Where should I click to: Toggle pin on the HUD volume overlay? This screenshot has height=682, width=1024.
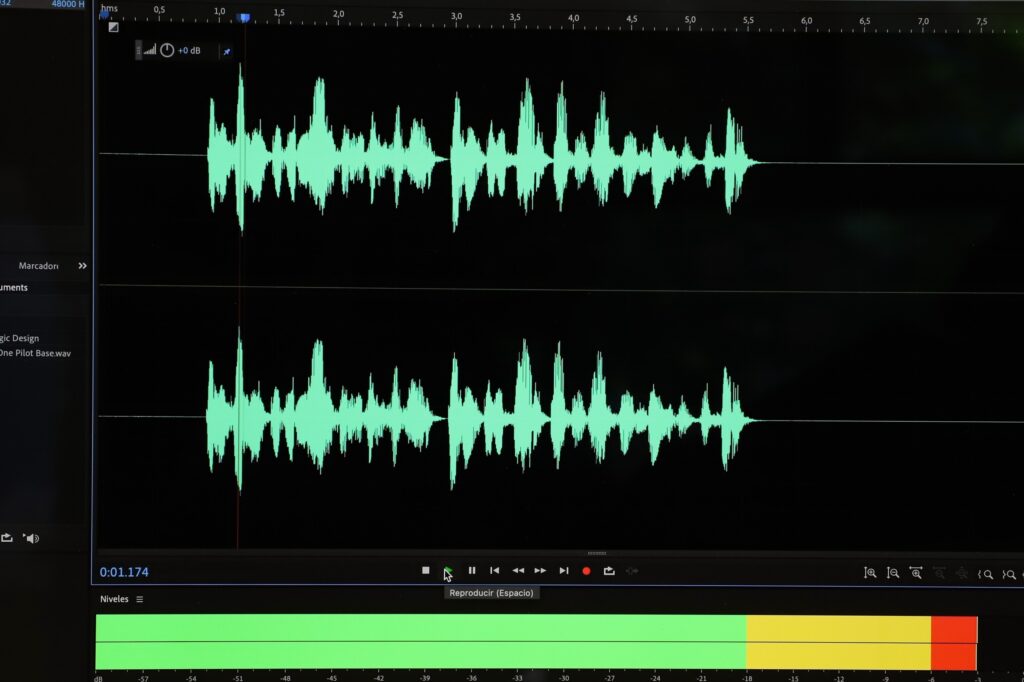pyautogui.click(x=226, y=51)
